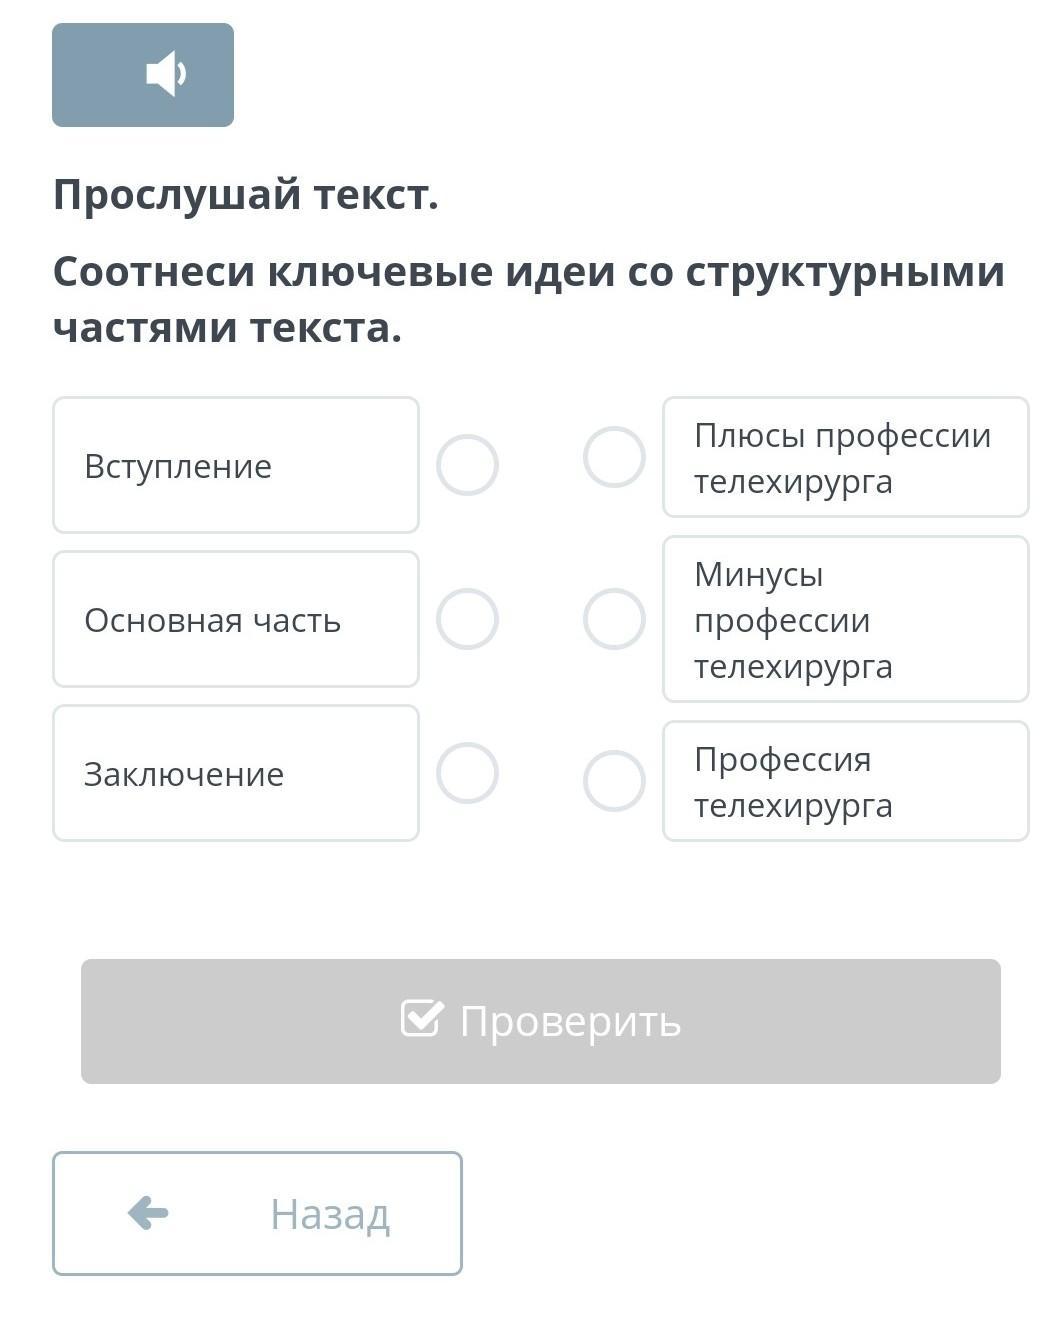Click the Заключение answer box

click(x=235, y=773)
